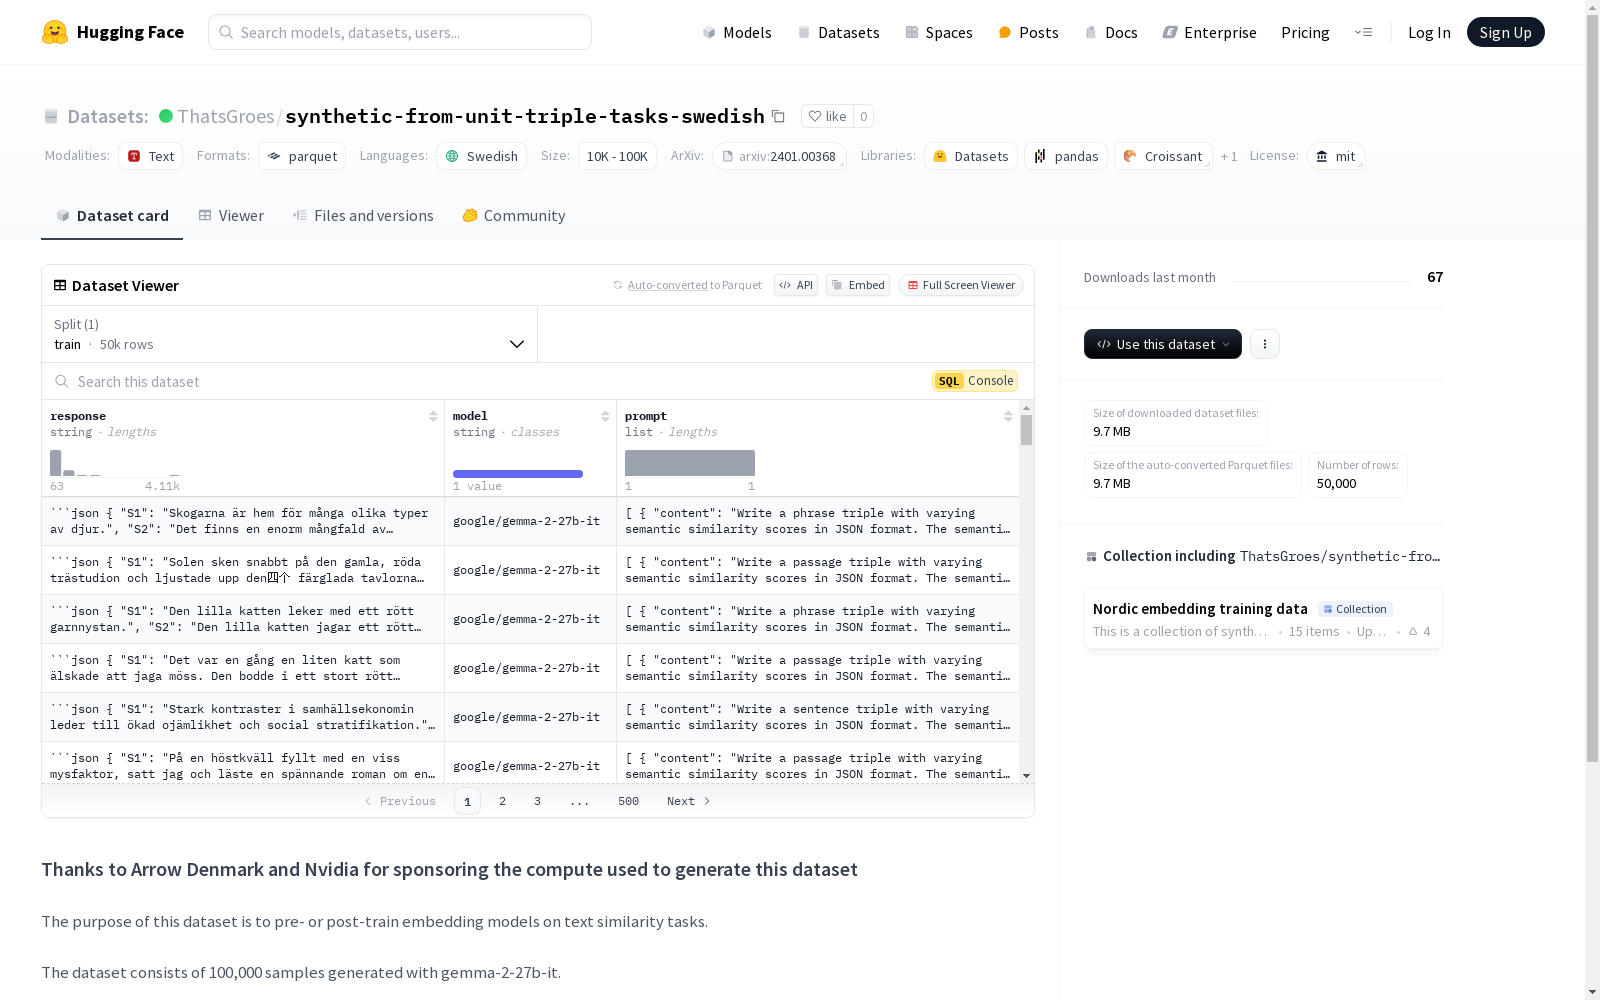1600x1000 pixels.
Task: Open the row starting with "Skogarna är hem"
Action: 530,521
